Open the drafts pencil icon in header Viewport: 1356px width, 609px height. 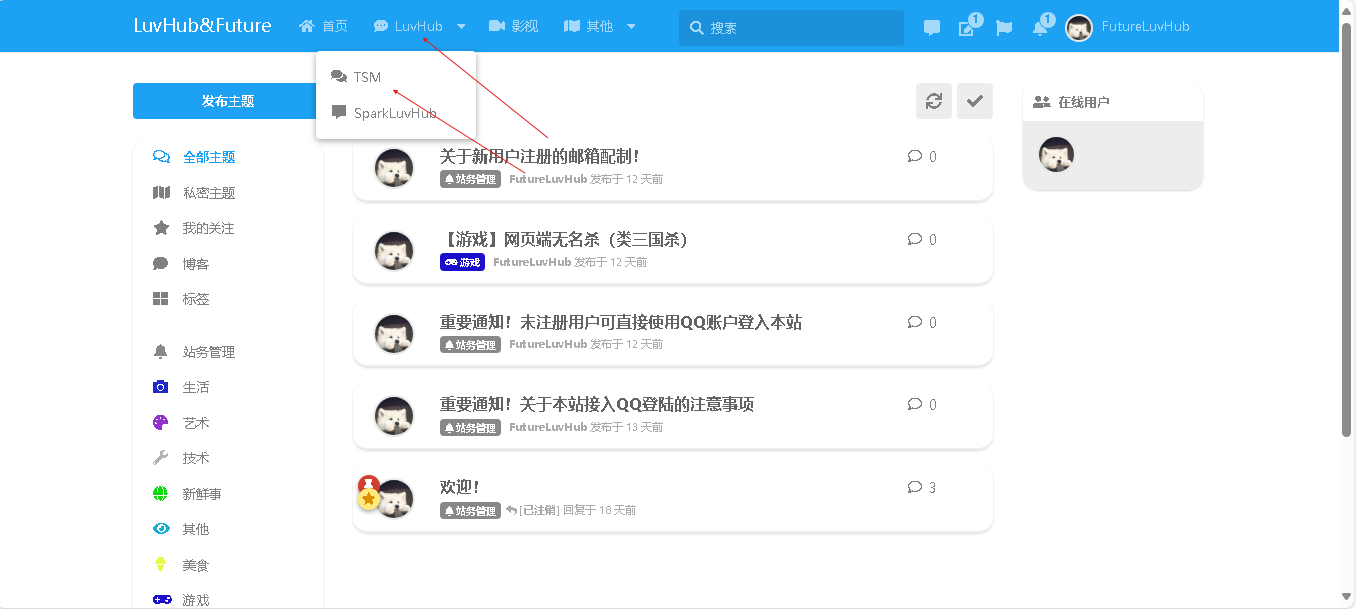pos(967,27)
